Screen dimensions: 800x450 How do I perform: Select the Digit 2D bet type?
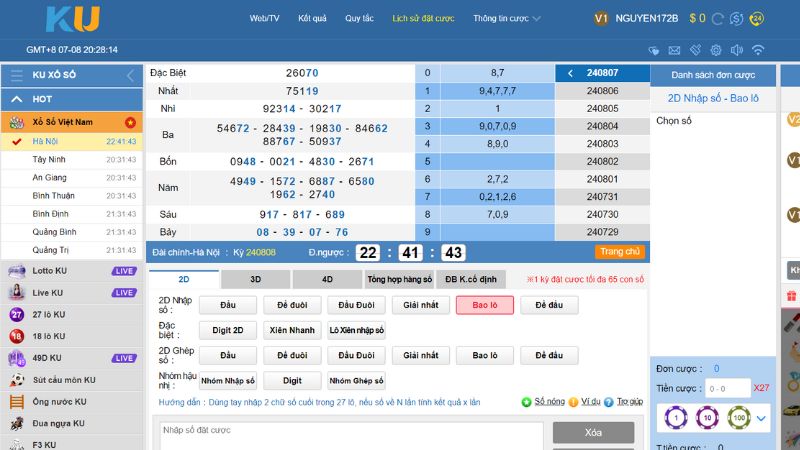(x=228, y=330)
